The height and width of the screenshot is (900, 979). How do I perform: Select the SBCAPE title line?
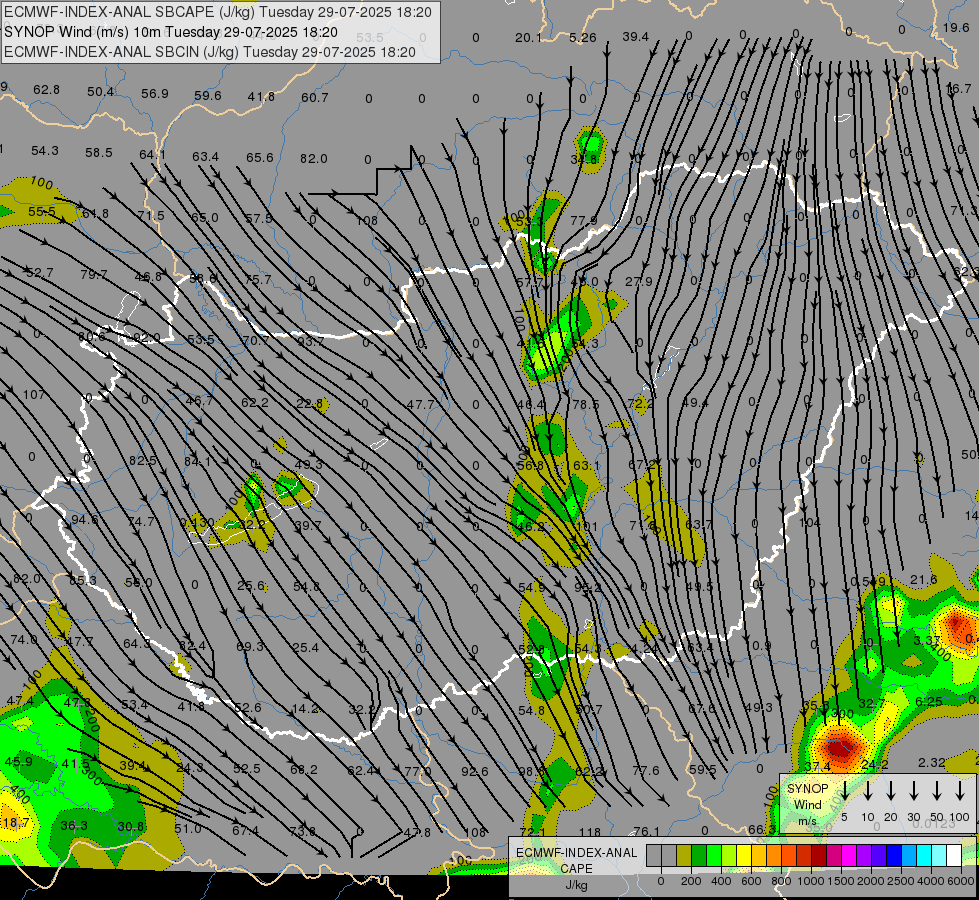click(218, 12)
